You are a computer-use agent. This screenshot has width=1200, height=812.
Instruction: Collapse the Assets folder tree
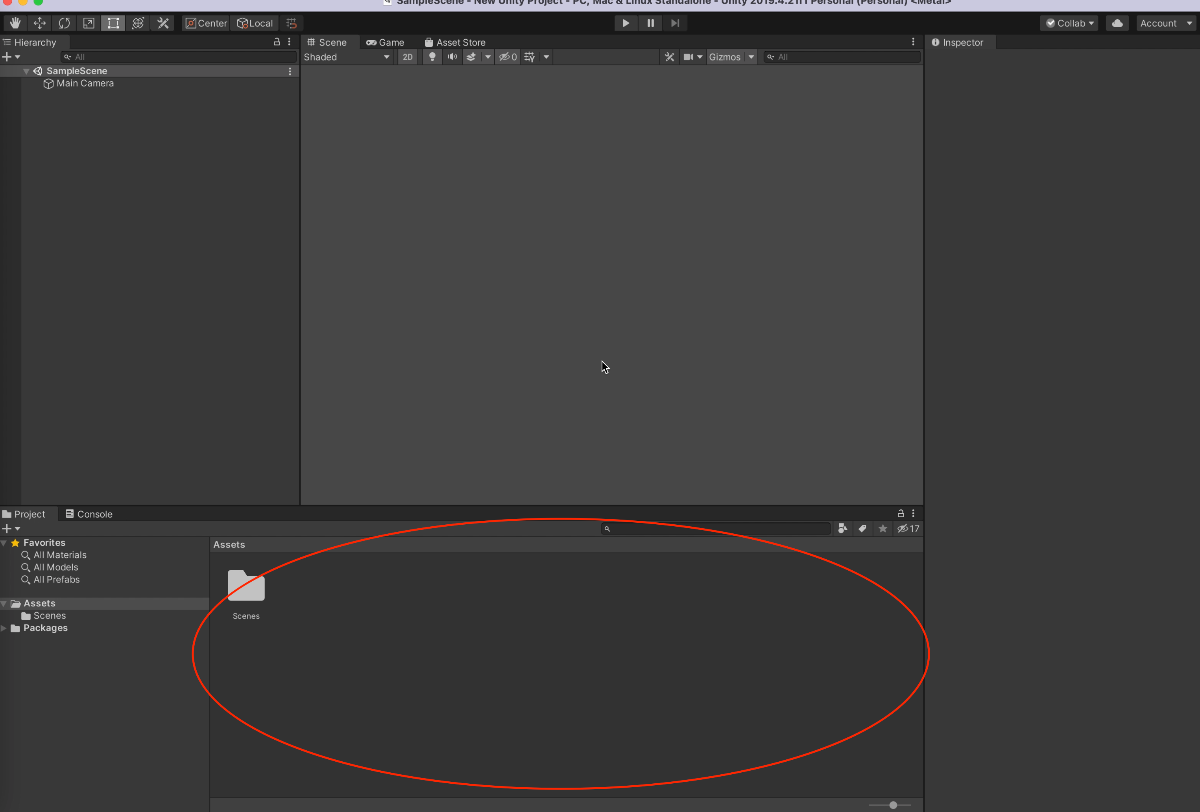coord(4,604)
